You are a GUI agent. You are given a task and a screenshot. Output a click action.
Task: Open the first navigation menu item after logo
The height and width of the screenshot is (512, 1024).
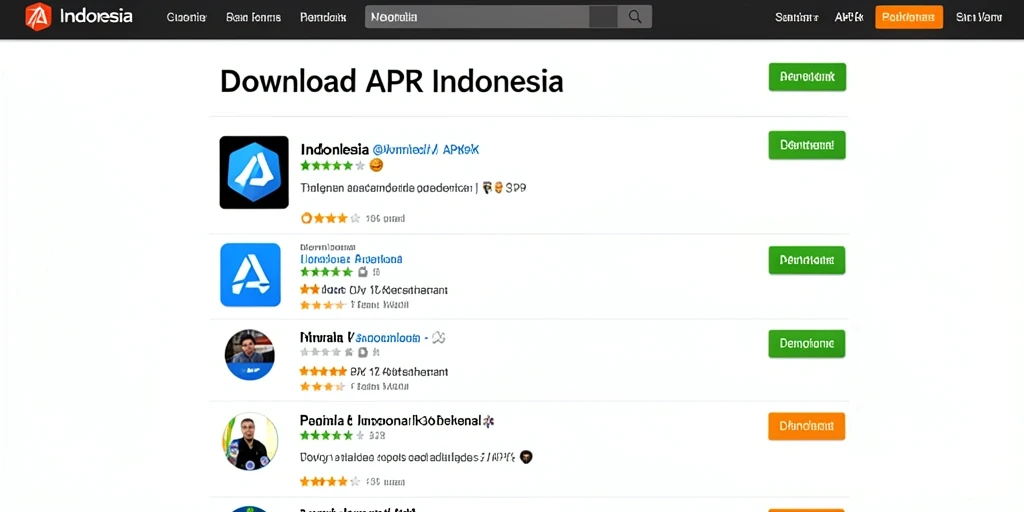186,18
